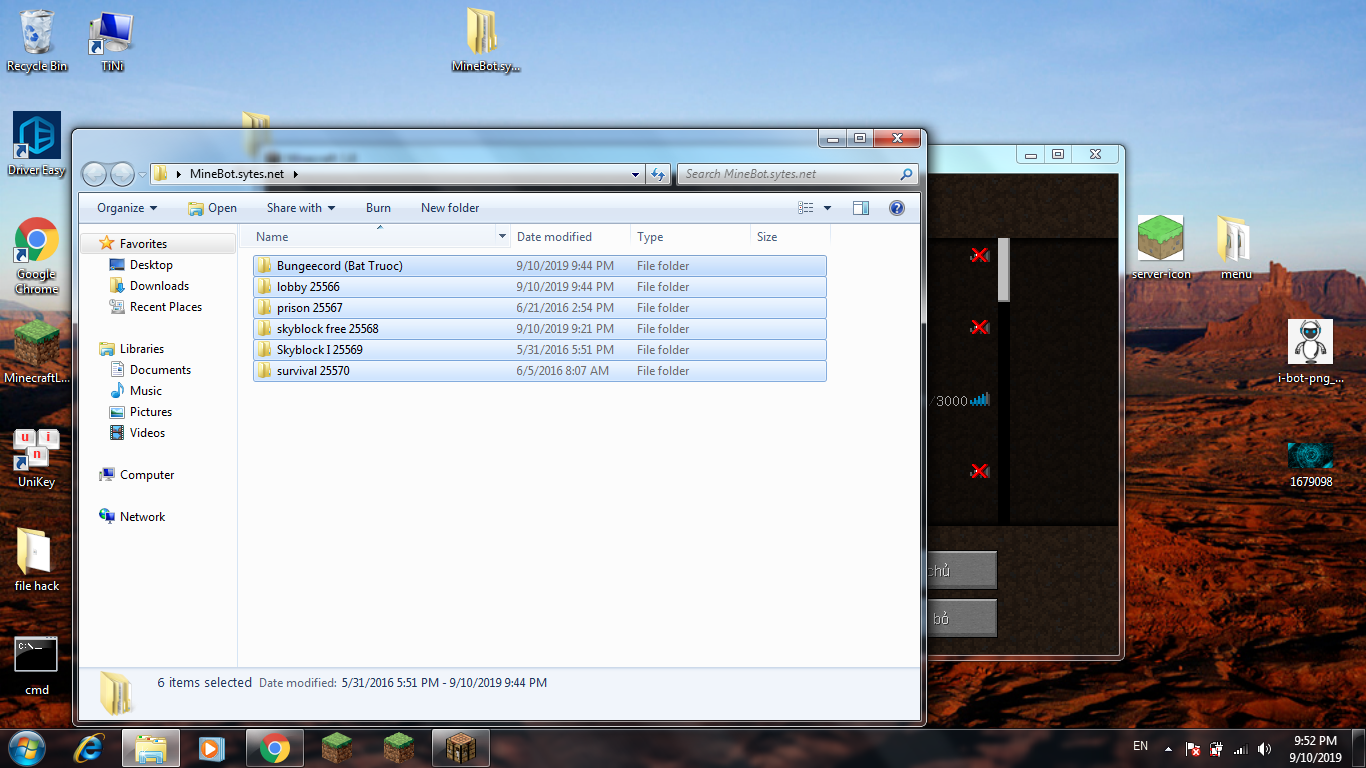Select the survival 25570 folder
Screen dimensions: 1366x768
(540, 371)
